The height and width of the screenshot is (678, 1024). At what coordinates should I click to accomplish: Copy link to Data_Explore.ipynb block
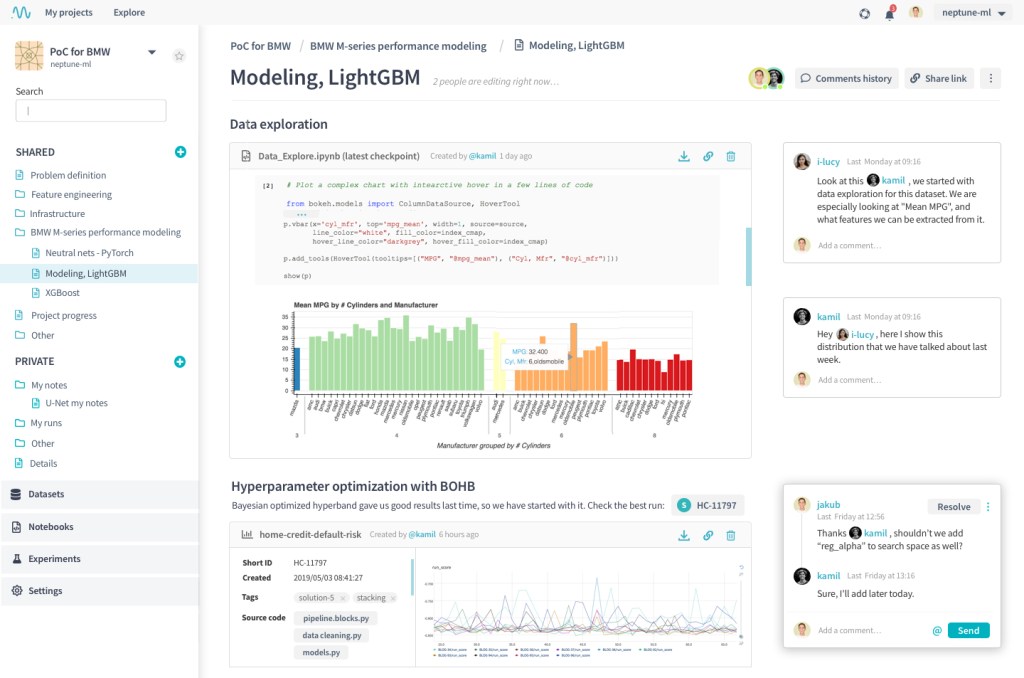(708, 157)
